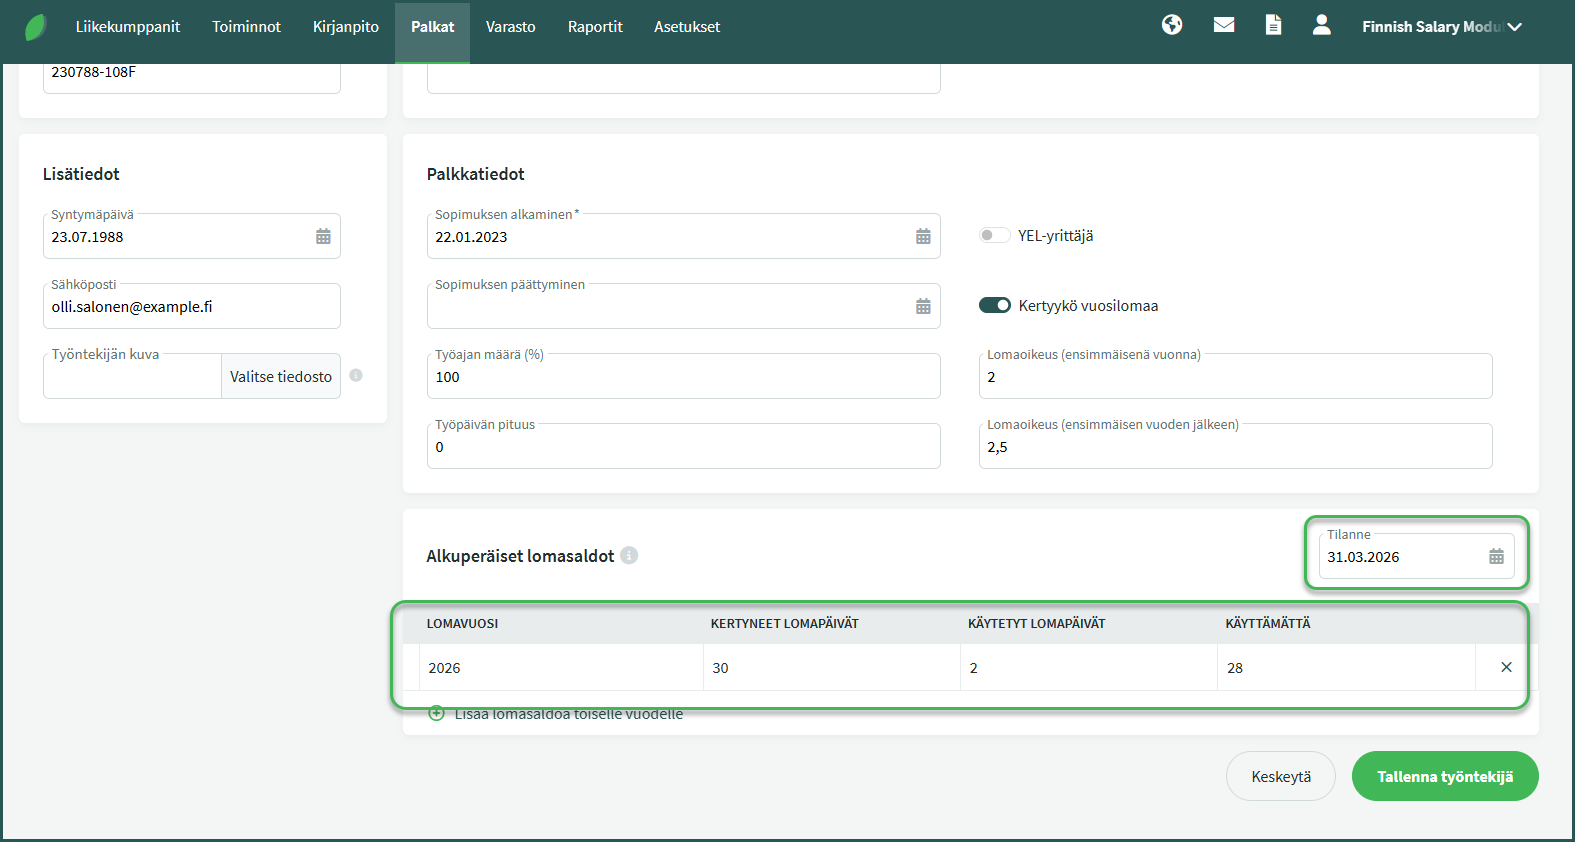1575x842 pixels.
Task: Click Valitse tiedosto file button
Action: click(280, 377)
